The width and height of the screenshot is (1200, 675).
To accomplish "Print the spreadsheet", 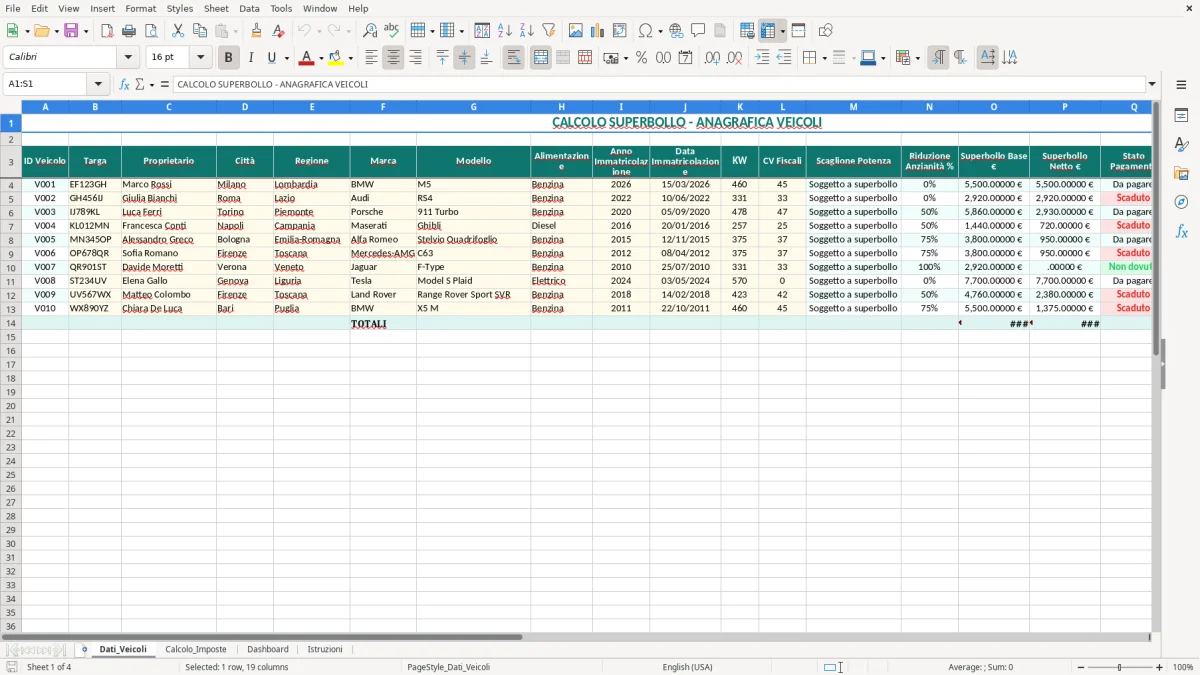I will (129, 31).
